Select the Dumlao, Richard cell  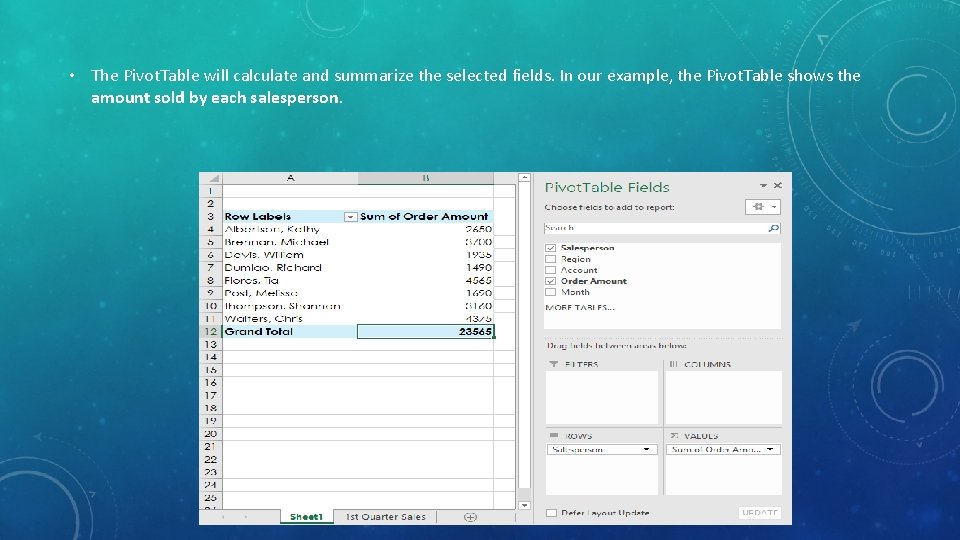(290, 268)
